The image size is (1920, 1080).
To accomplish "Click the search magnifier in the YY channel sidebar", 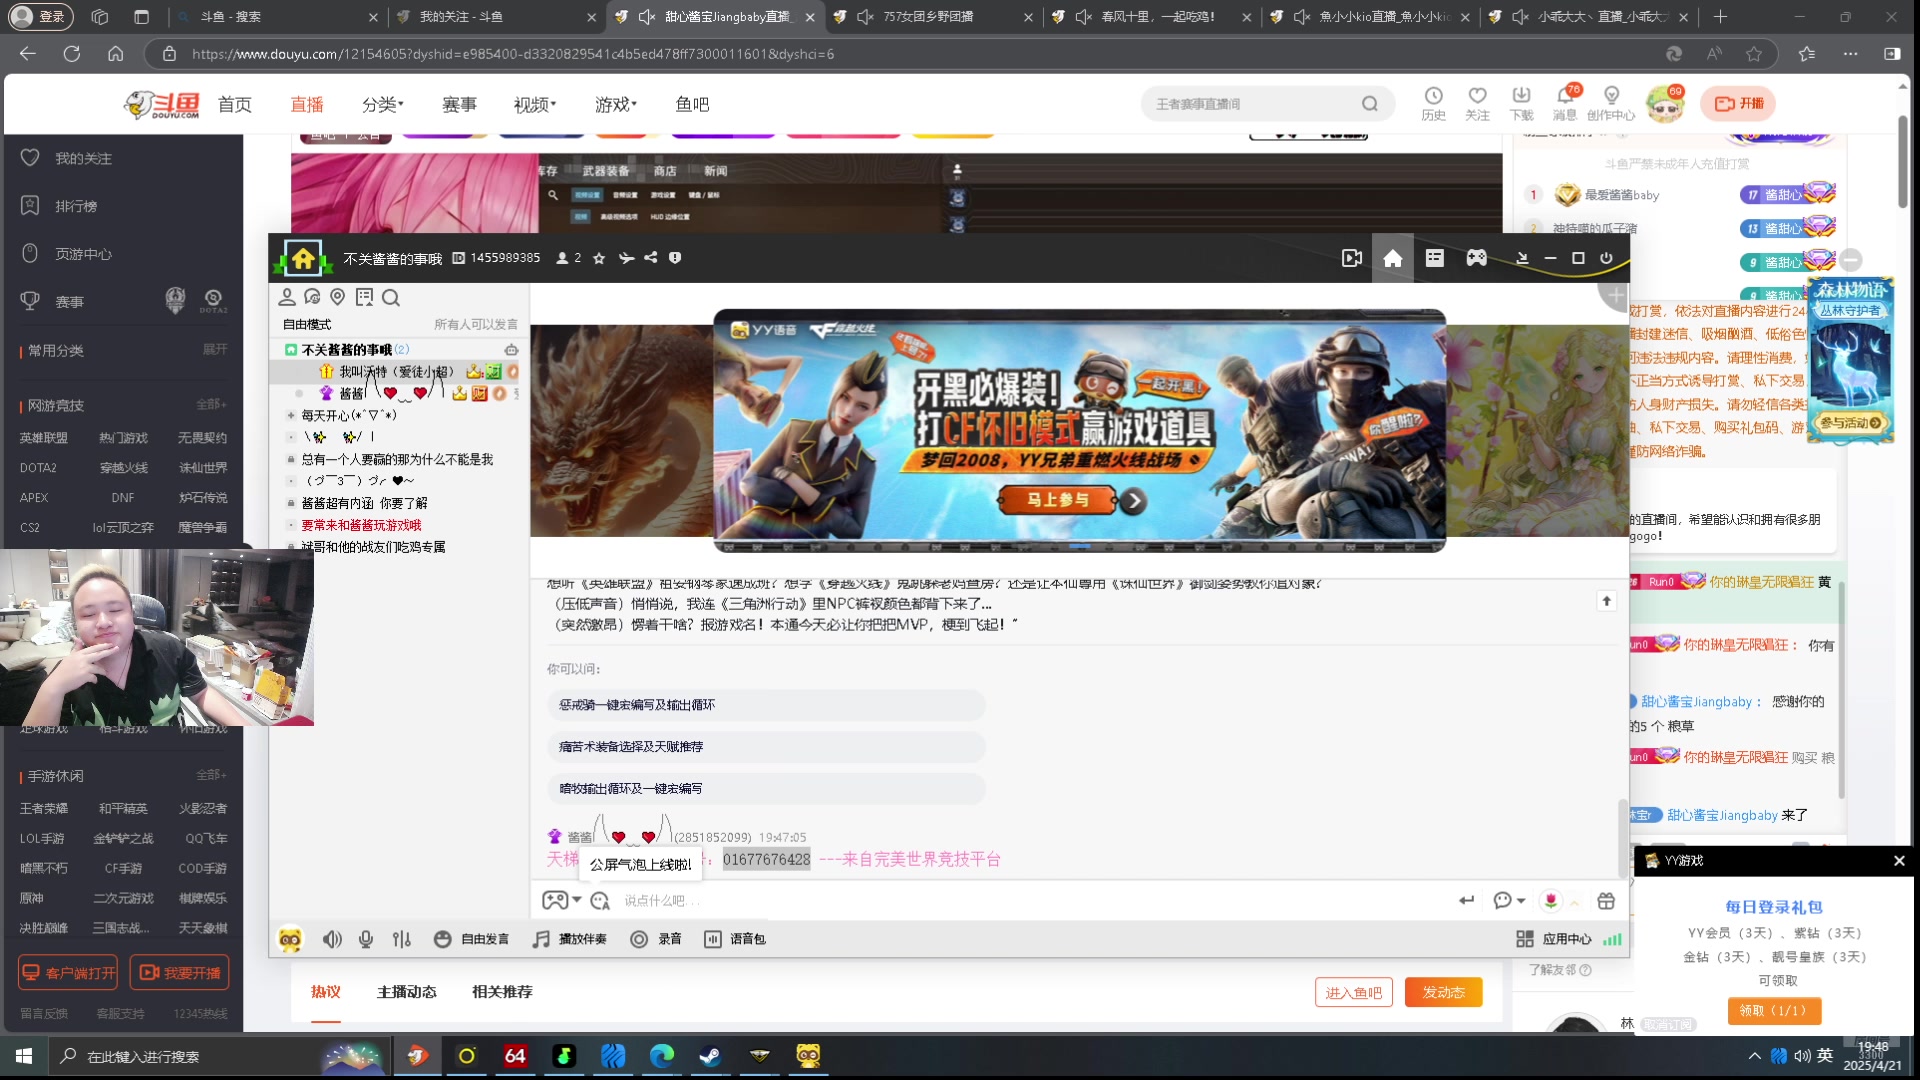I will pyautogui.click(x=391, y=297).
